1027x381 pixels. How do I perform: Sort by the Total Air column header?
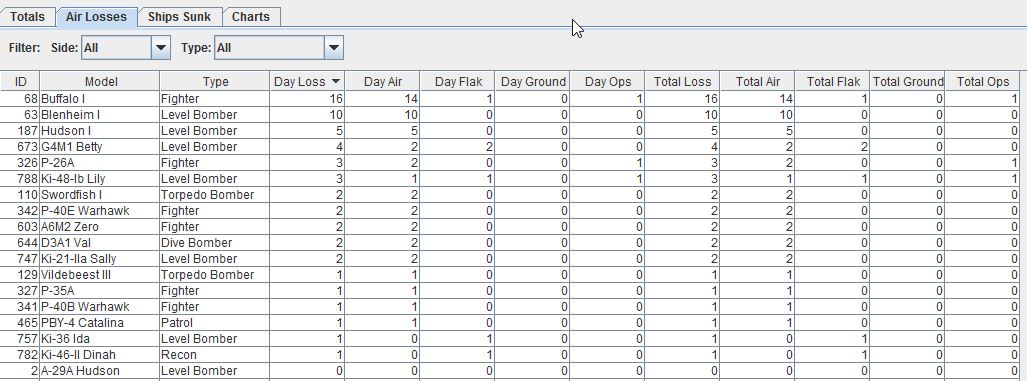757,82
